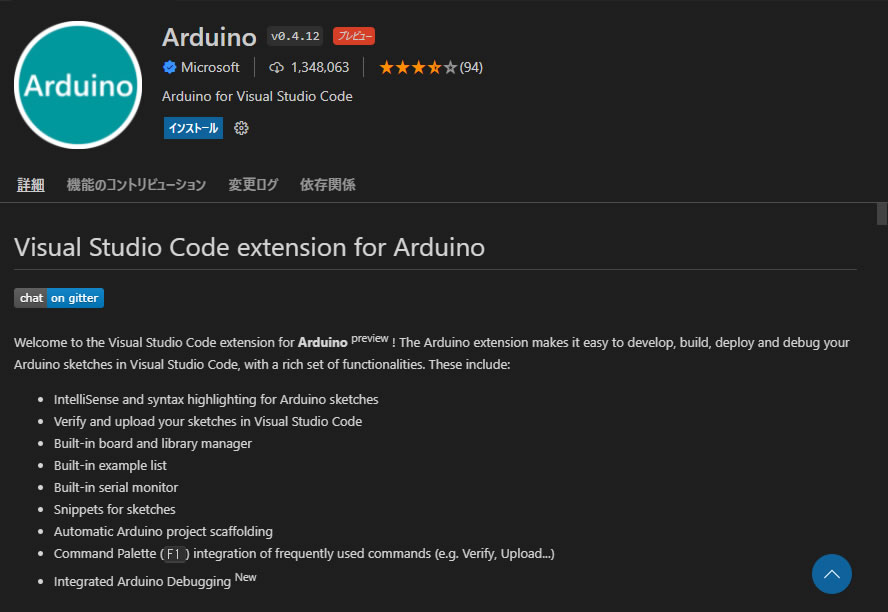Select the 詳細 tab
The image size is (888, 612).
point(31,185)
